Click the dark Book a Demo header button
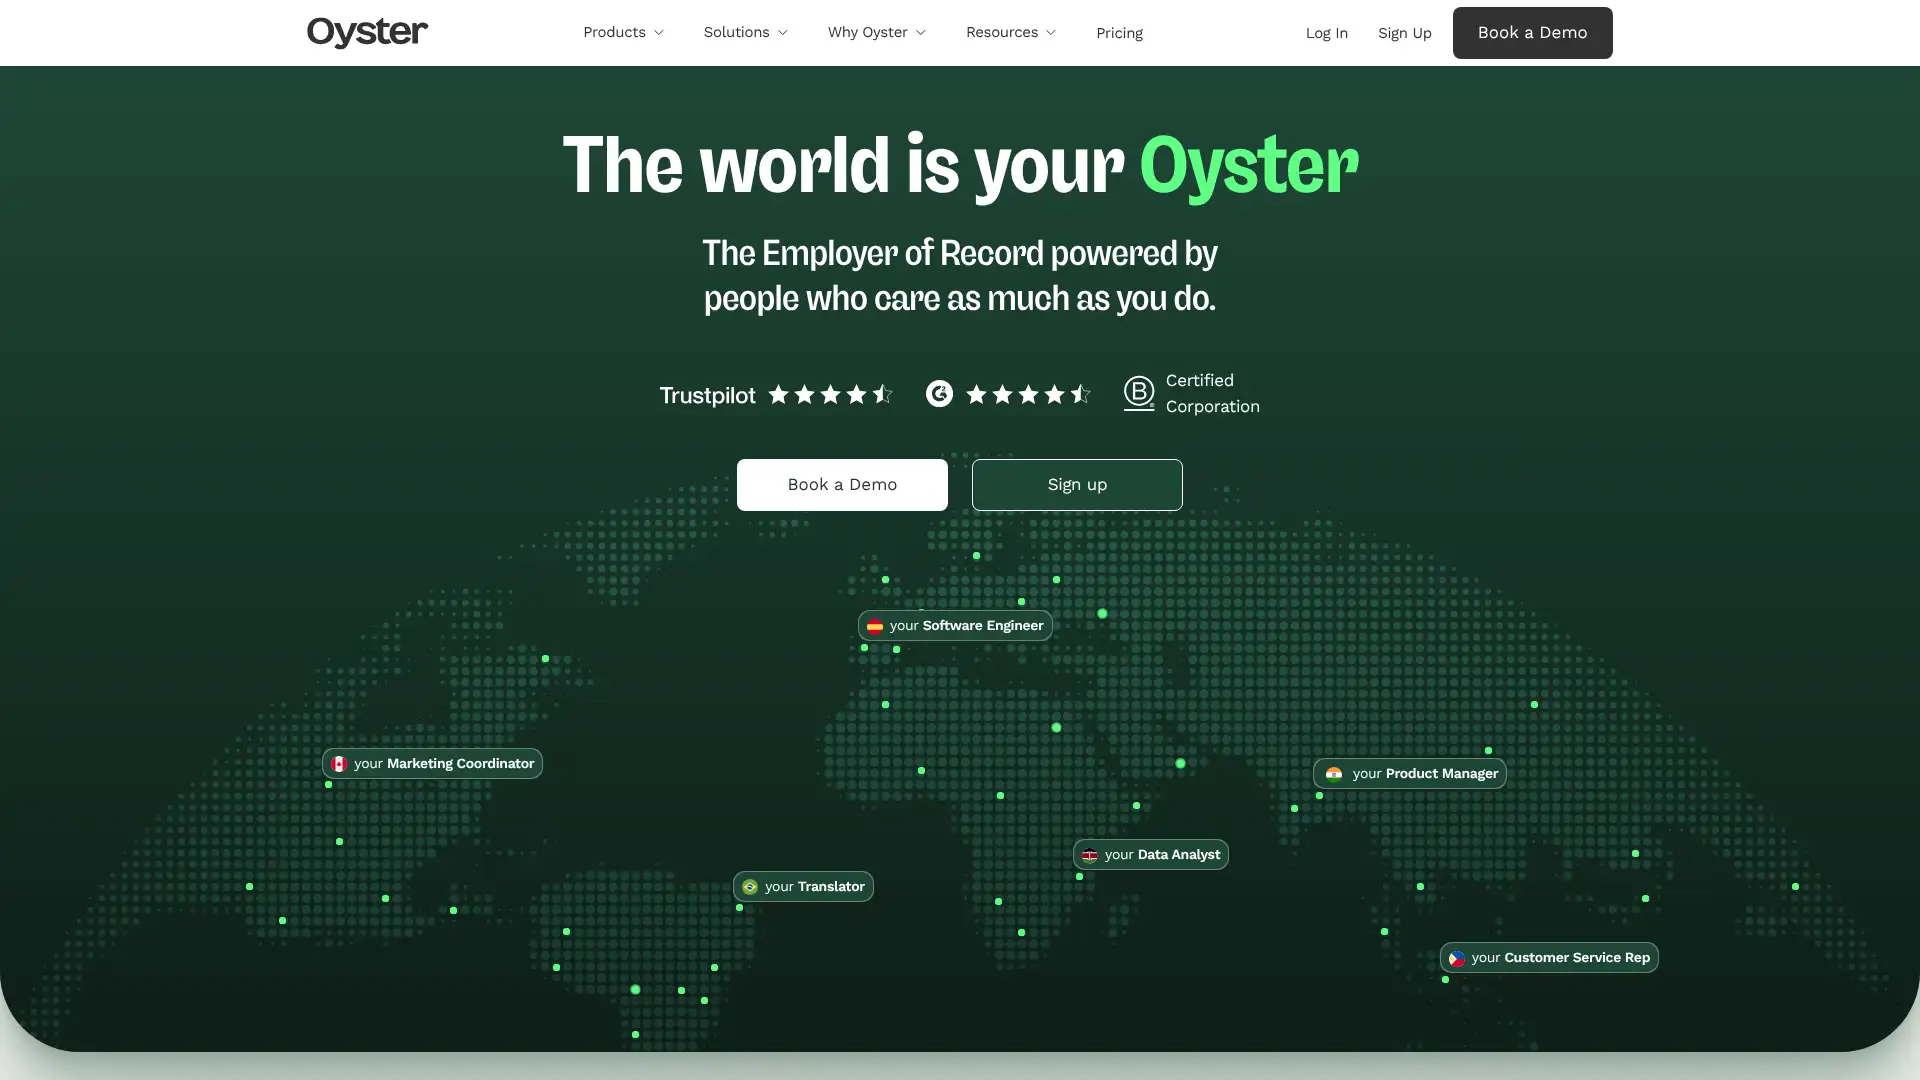 pos(1532,33)
